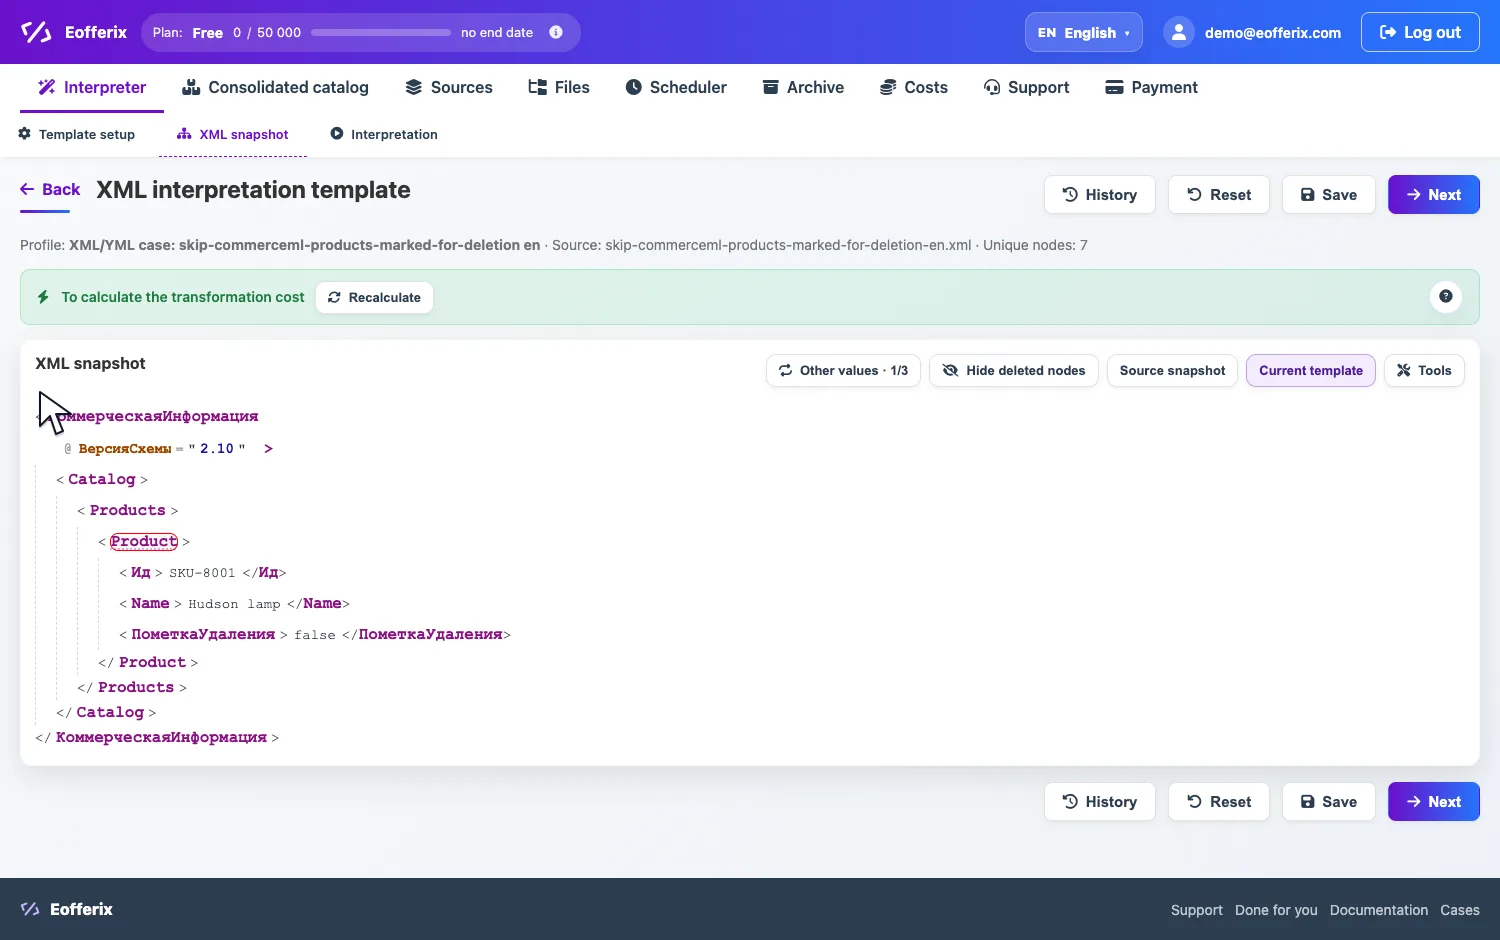Select the Catalog opening node
The image size is (1500, 940).
[101, 479]
